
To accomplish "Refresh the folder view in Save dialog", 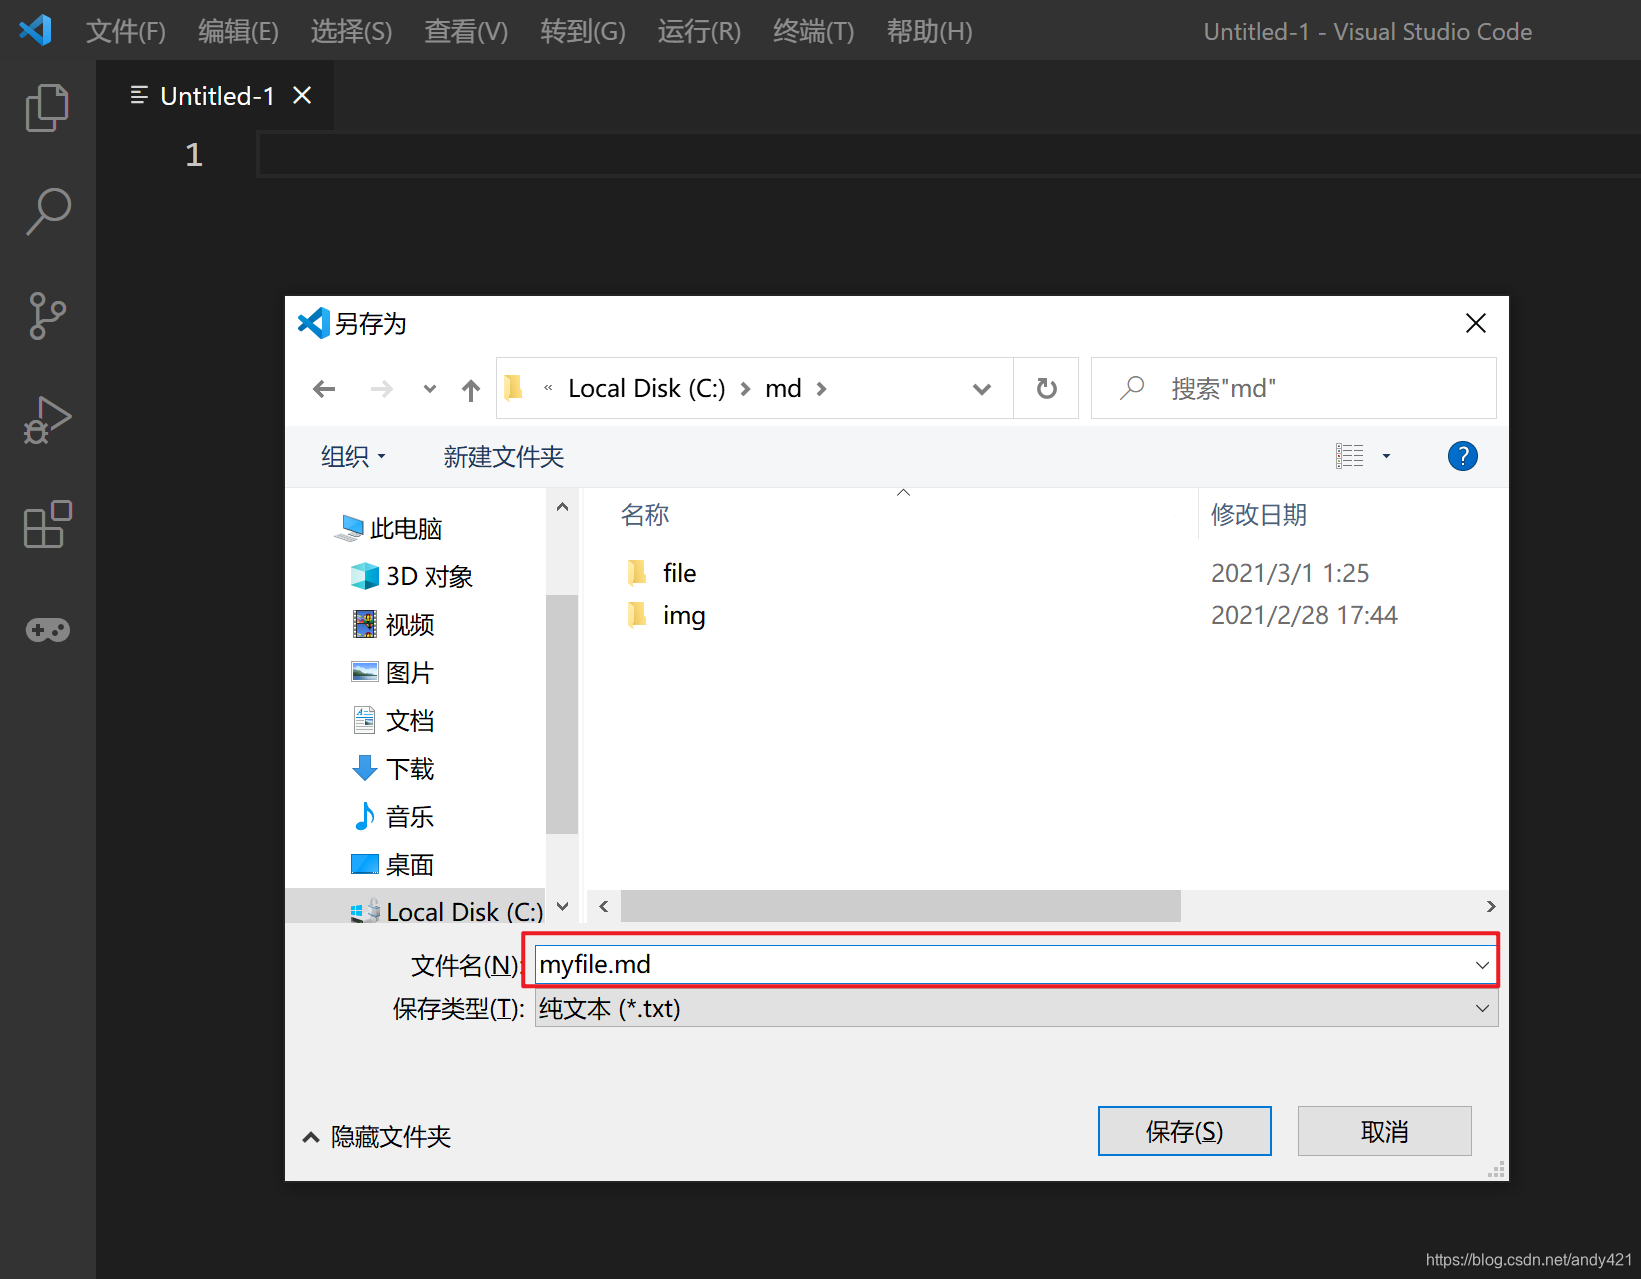I will point(1046,388).
